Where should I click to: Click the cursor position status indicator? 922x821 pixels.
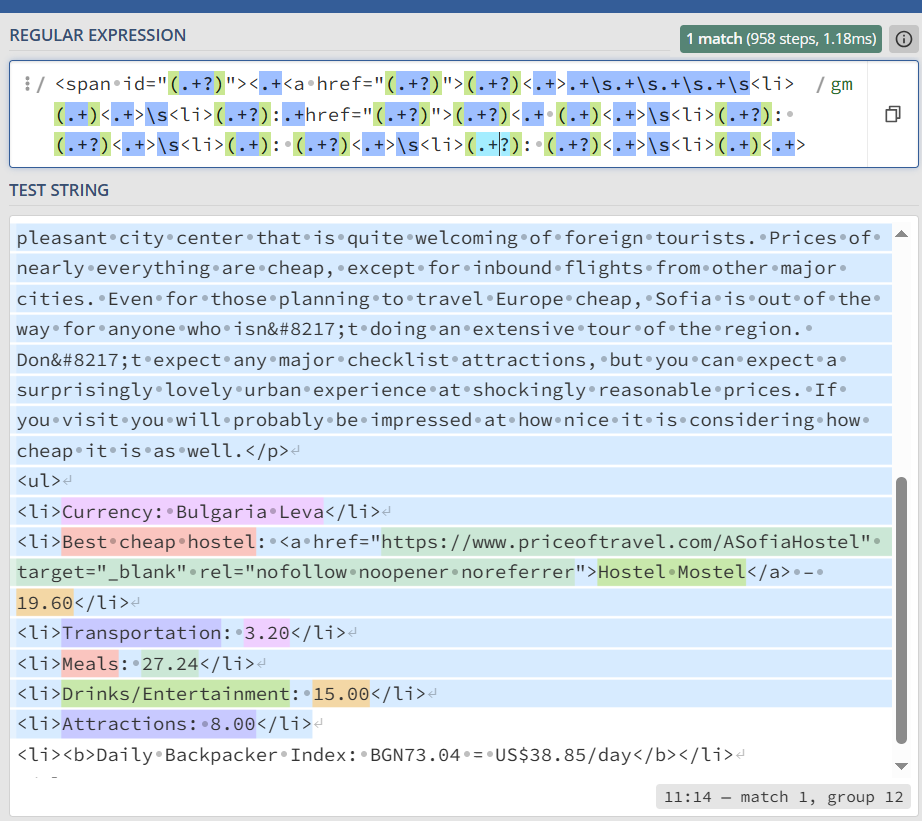pyautogui.click(x=783, y=797)
